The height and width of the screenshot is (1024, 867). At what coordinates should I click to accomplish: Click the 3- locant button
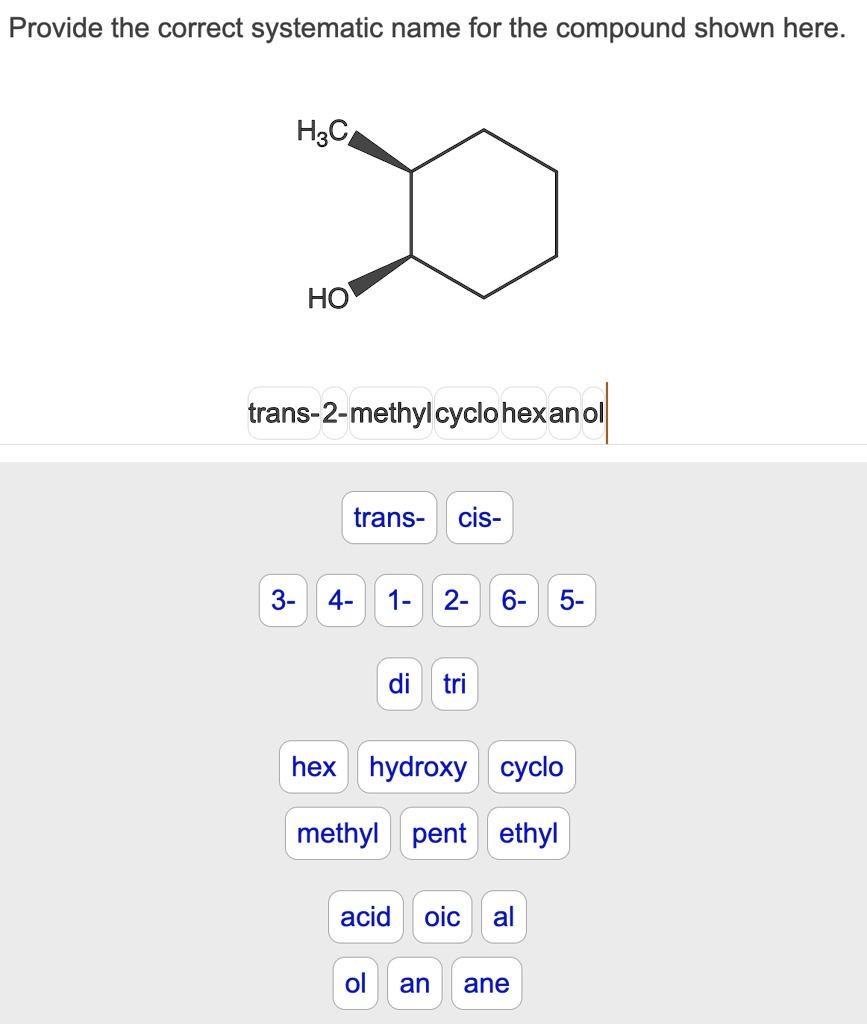tap(283, 601)
